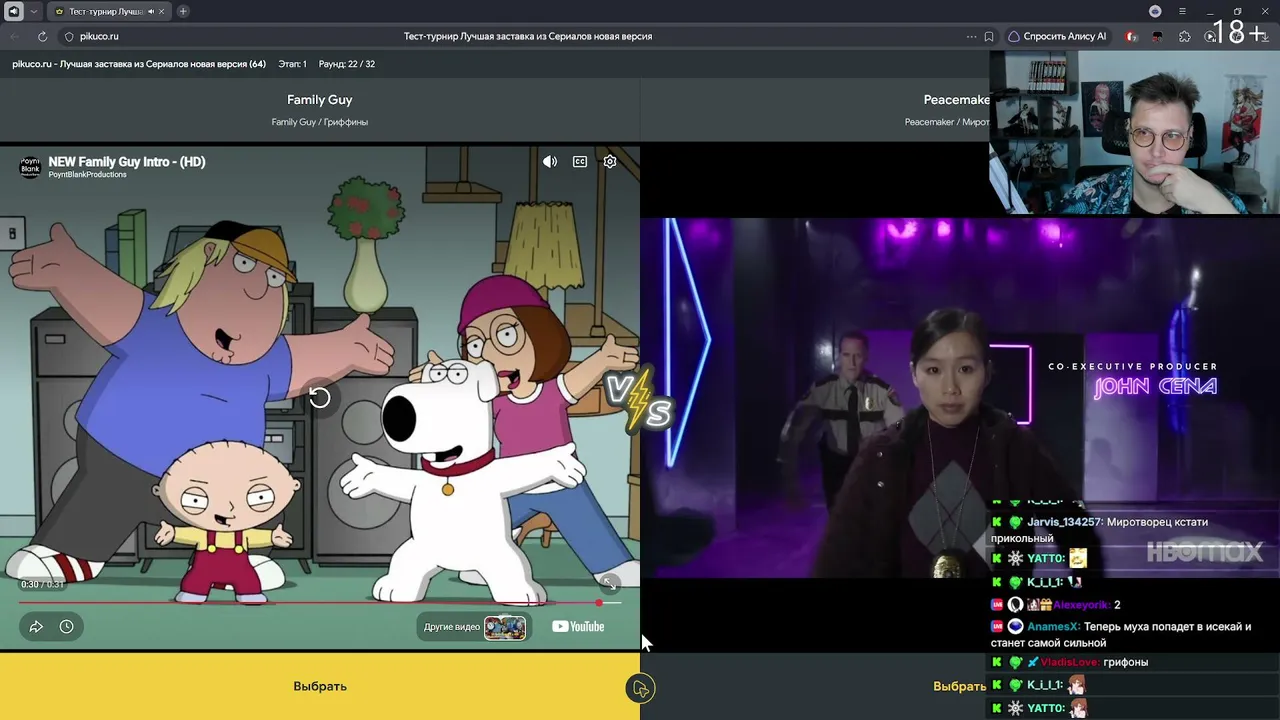The width and height of the screenshot is (1280, 720).
Task: Open YouTube player settings gear
Action: coord(610,161)
